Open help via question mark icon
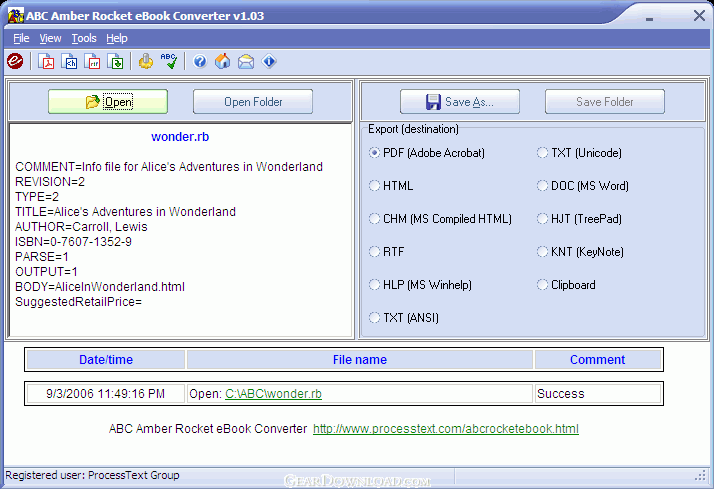The height and width of the screenshot is (489, 714). [x=200, y=61]
